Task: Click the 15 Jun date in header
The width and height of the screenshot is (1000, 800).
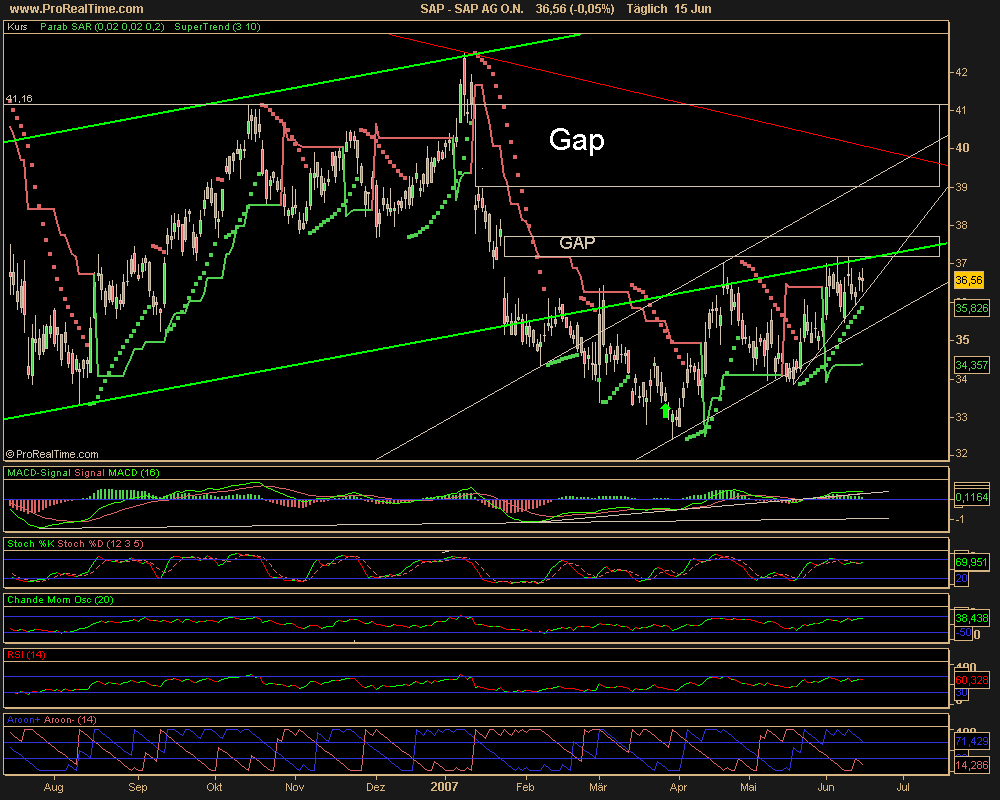Action: pyautogui.click(x=693, y=9)
